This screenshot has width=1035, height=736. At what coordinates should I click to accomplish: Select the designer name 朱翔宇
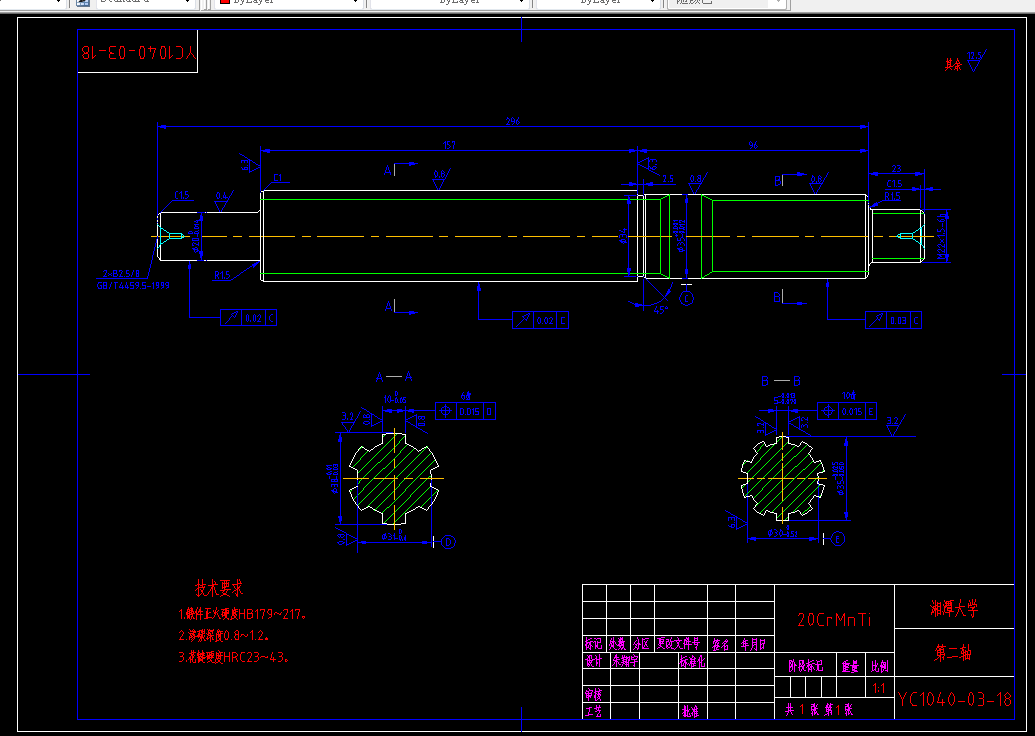tap(624, 661)
